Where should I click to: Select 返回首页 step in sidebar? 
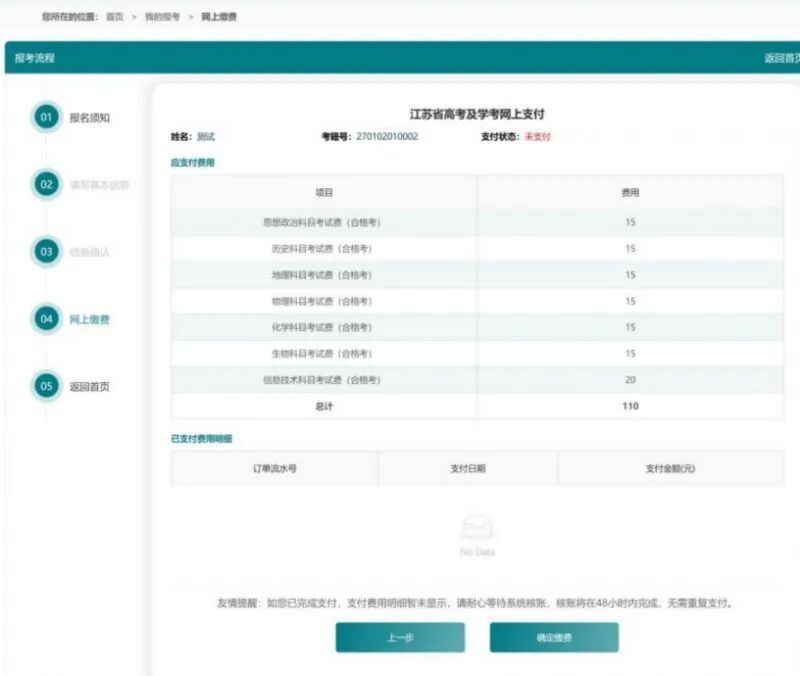coord(90,387)
